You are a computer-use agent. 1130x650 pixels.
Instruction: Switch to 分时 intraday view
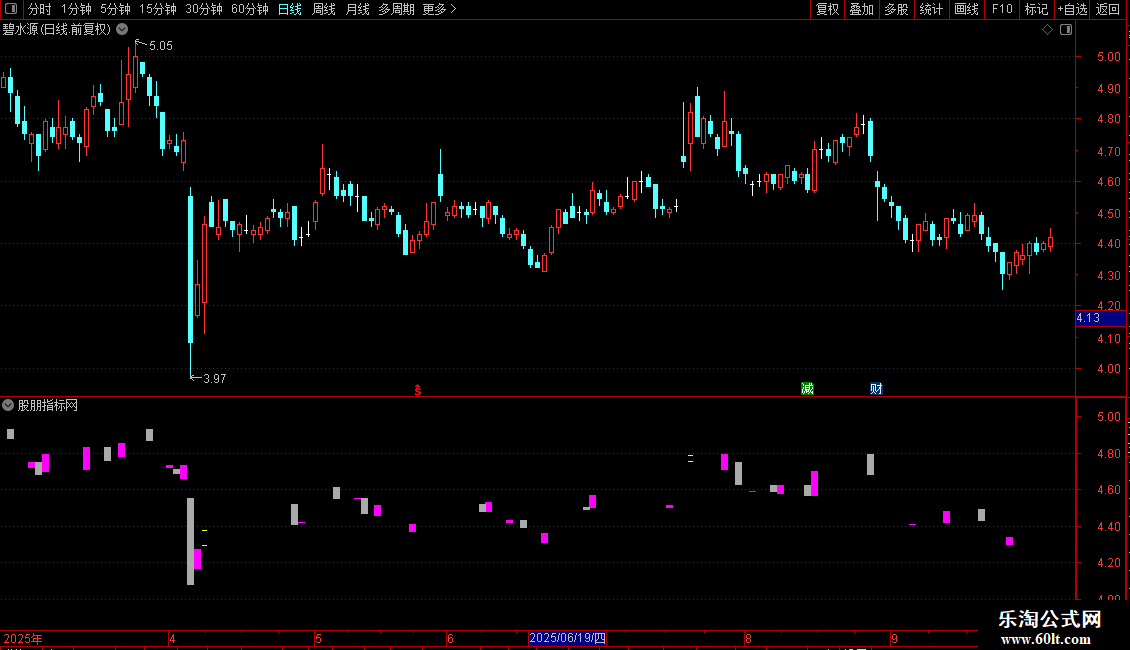[x=40, y=9]
